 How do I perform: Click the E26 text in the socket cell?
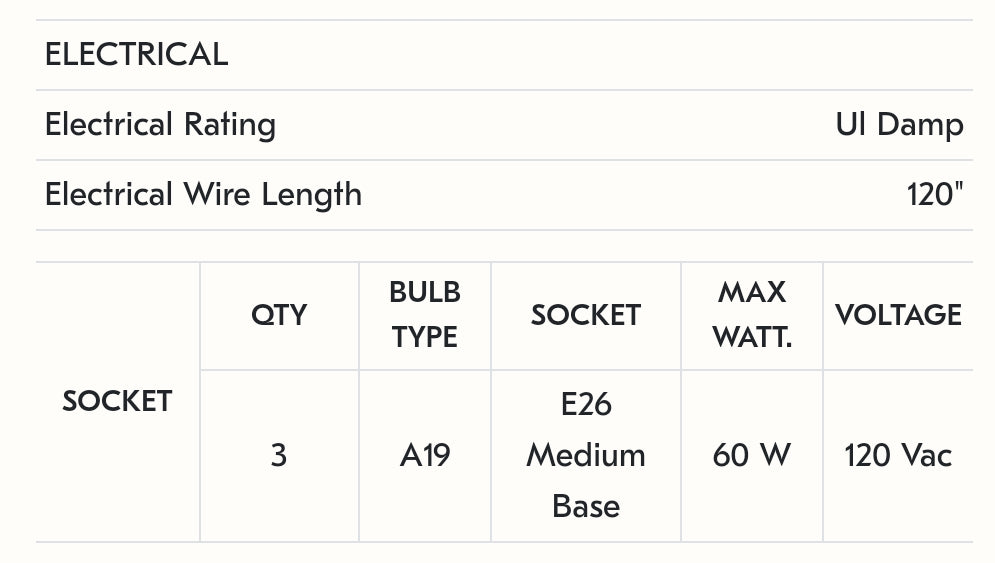(x=586, y=405)
